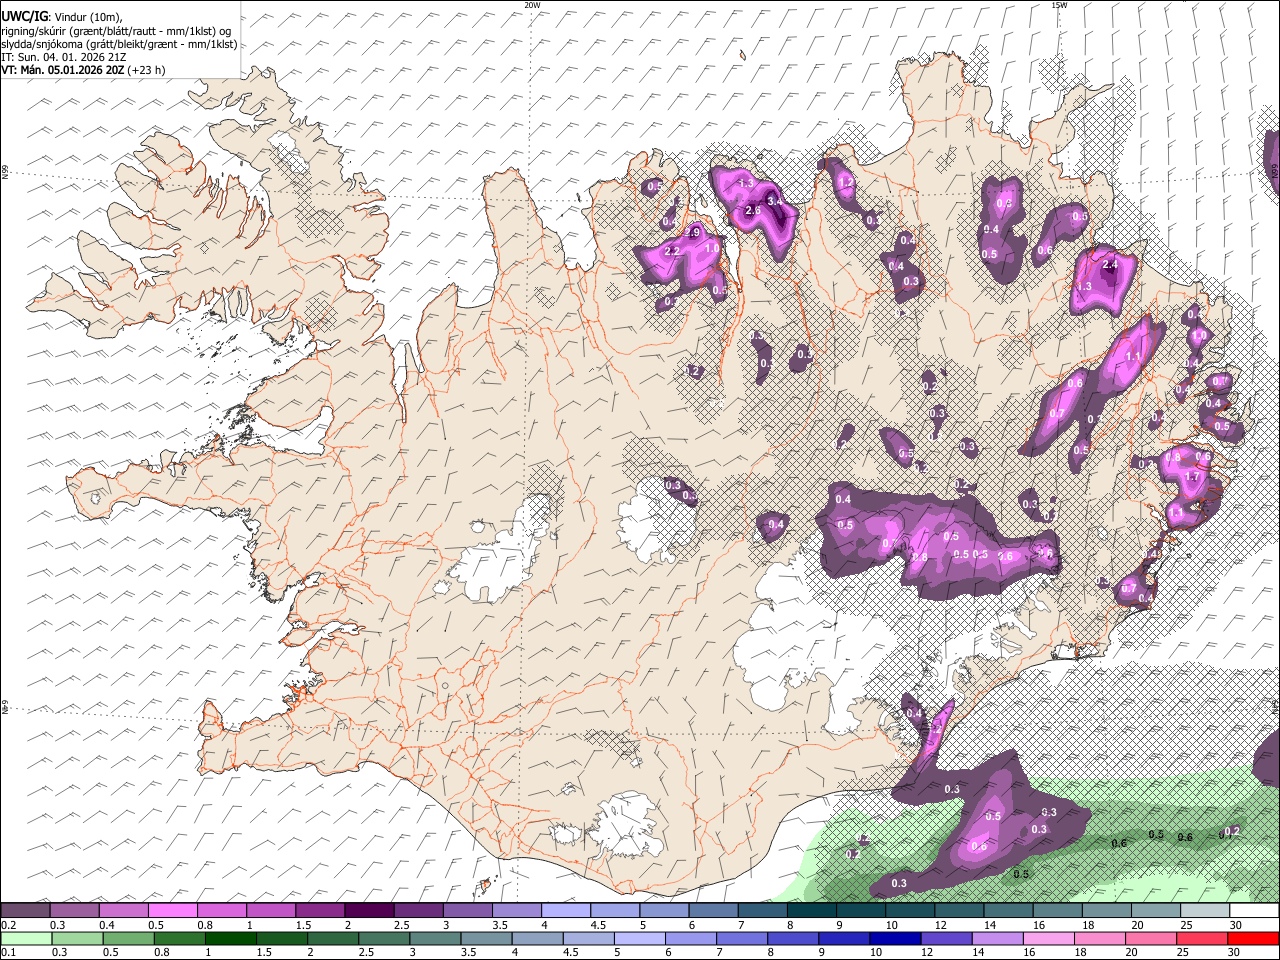Click the navy blue 10 mm rain legend swatch

tap(895, 939)
